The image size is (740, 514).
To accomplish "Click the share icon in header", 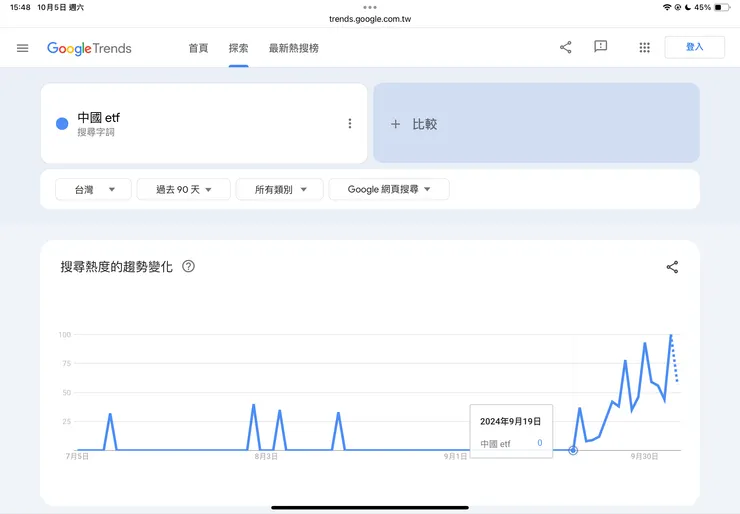I will [565, 47].
